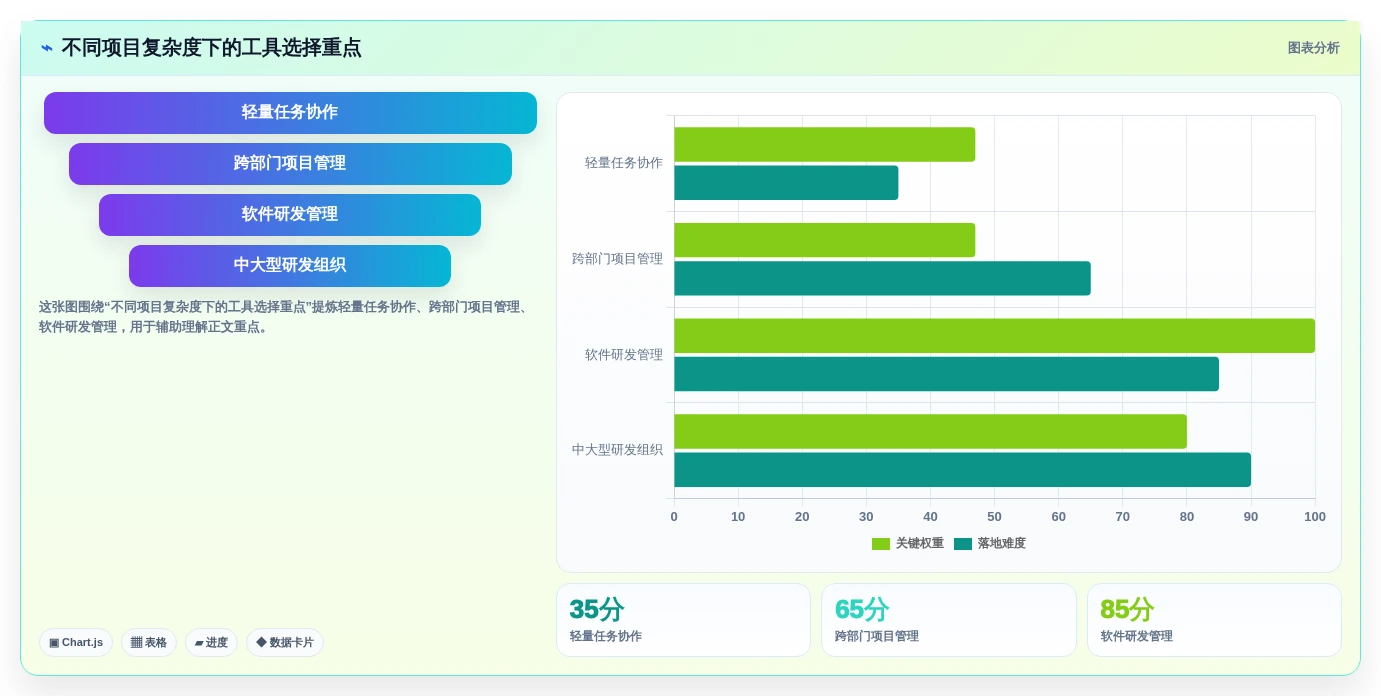This screenshot has height=696, width=1381.
Task: Click the lightning icon beside the title
Action: 47,48
